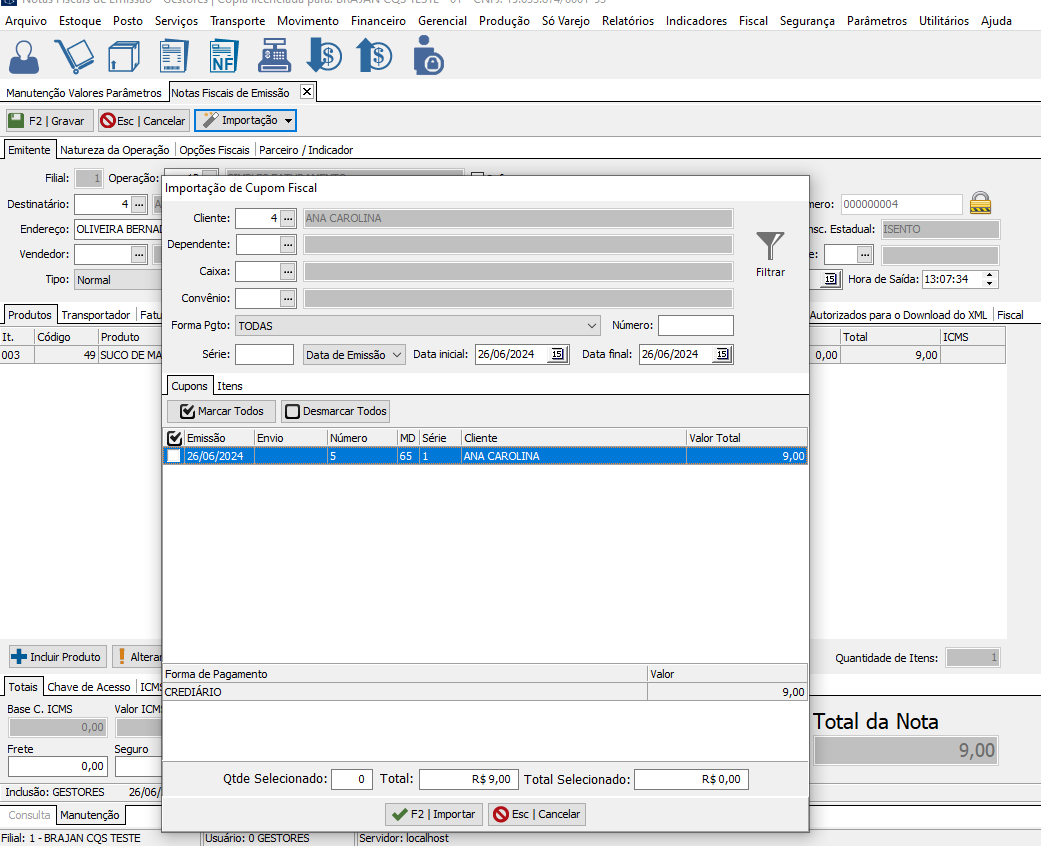Open the Data de Emissão dropdown
This screenshot has width=1041, height=846.
[354, 354]
